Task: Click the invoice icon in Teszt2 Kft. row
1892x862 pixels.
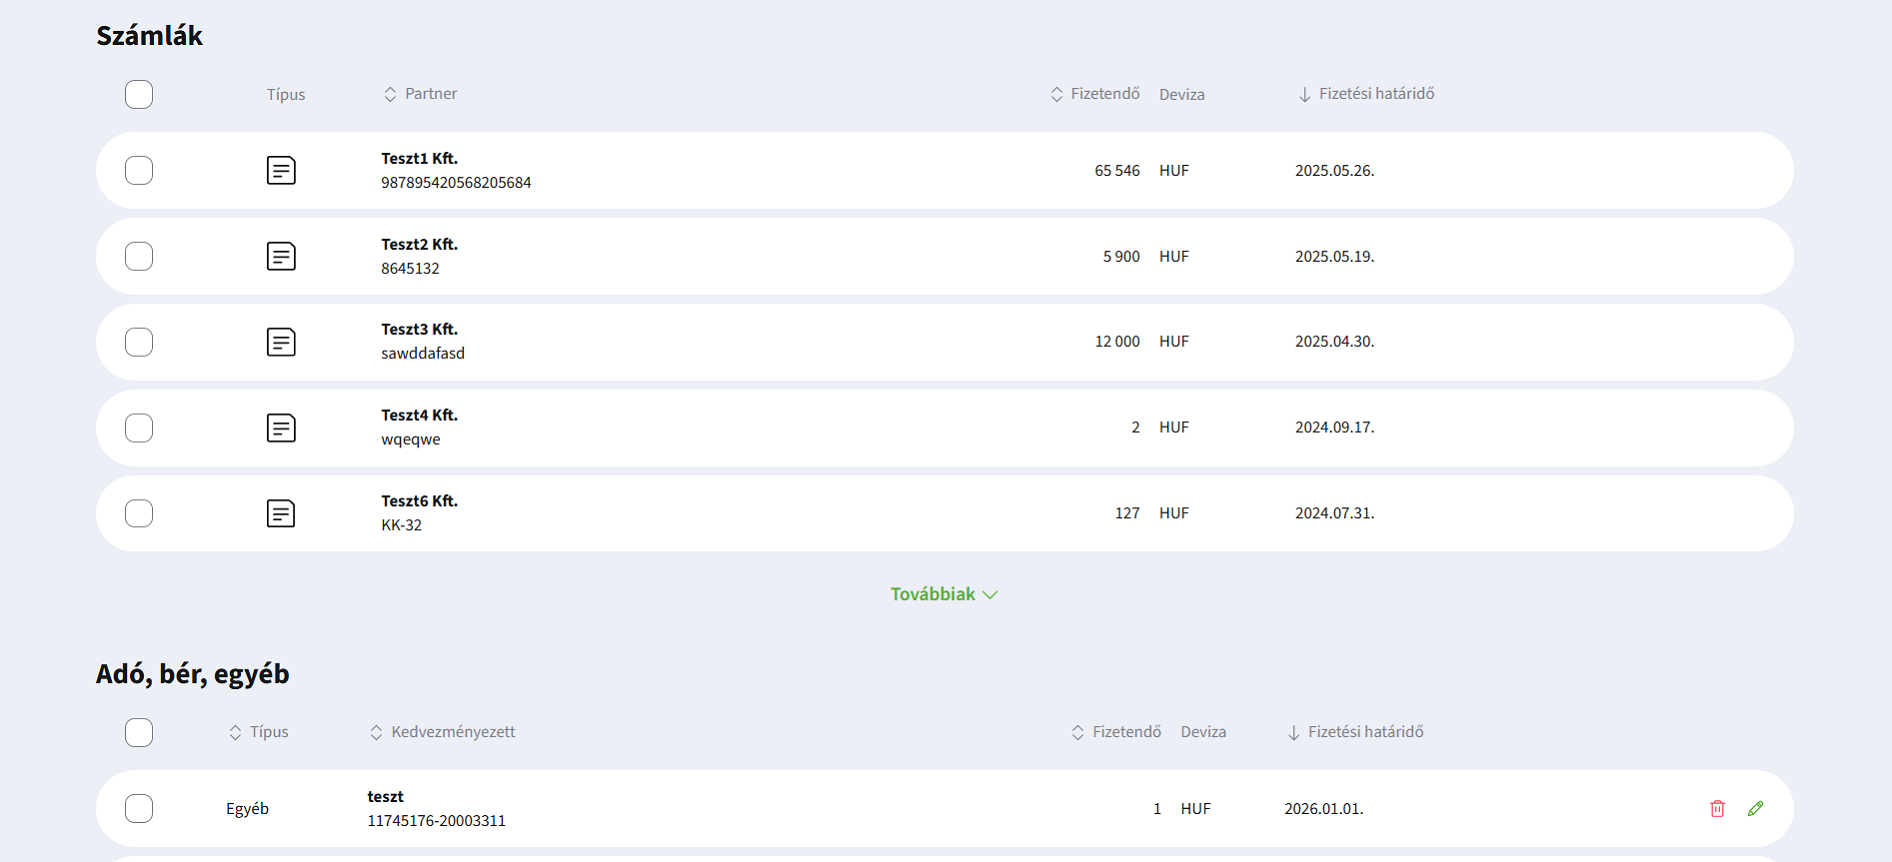Action: pos(281,256)
